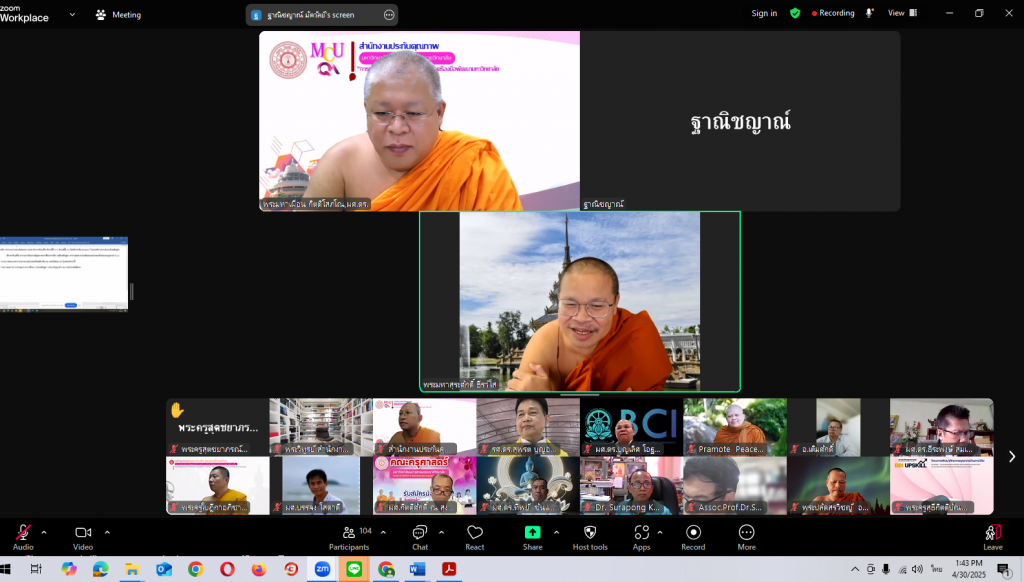Click the green Share screen button
Image resolution: width=1024 pixels, height=582 pixels.
532,534
